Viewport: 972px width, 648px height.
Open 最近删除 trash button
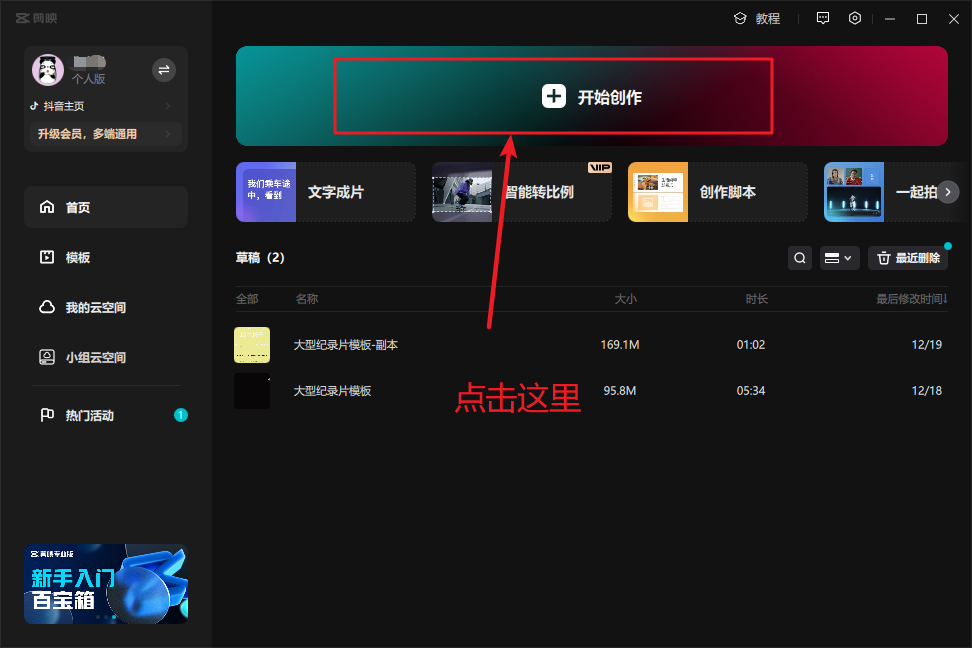point(908,258)
